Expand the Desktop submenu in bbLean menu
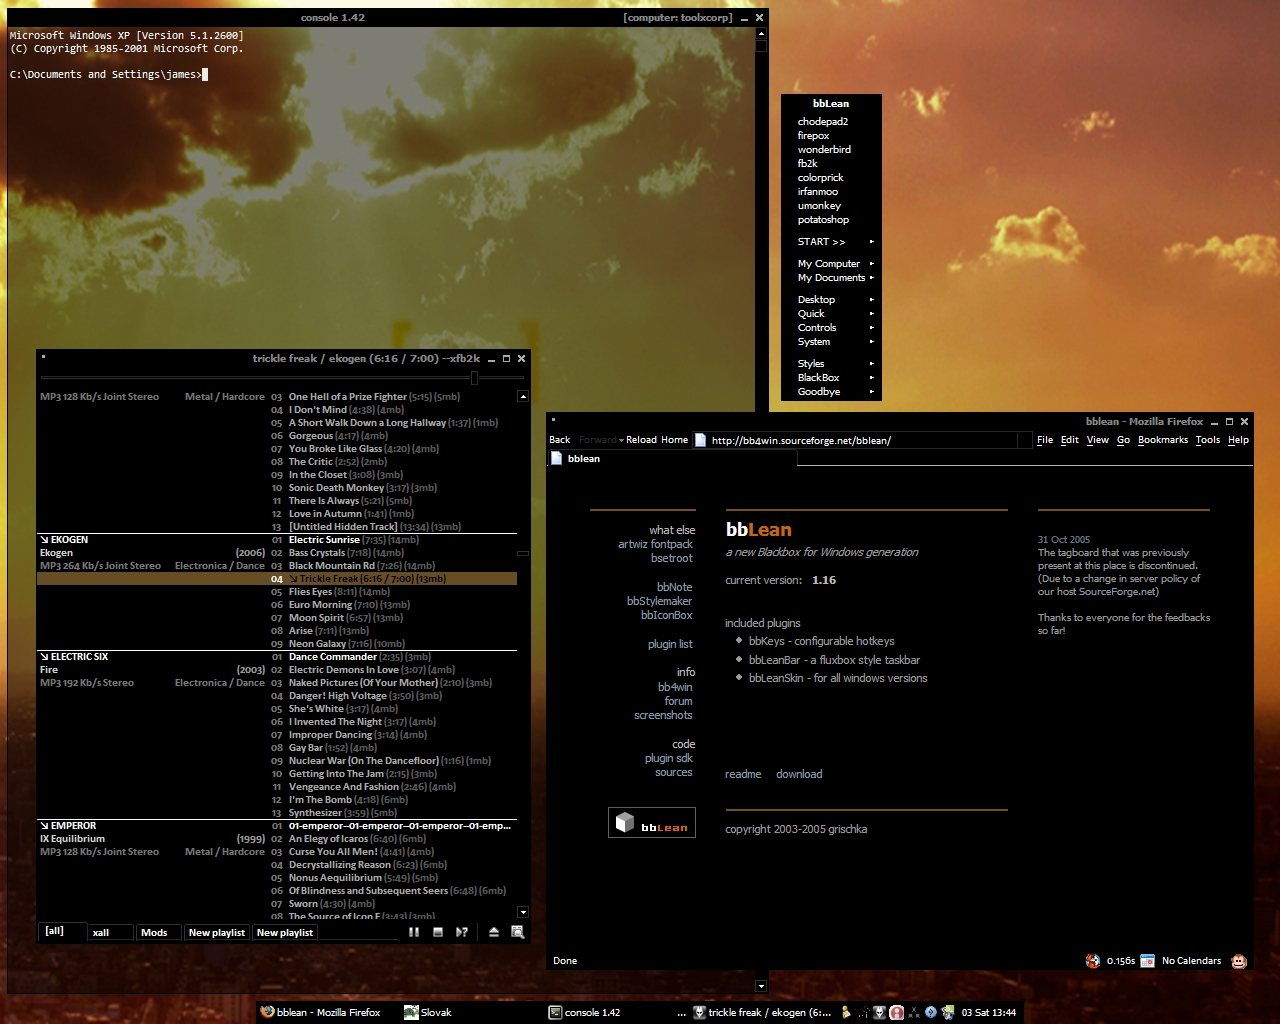 tap(832, 300)
